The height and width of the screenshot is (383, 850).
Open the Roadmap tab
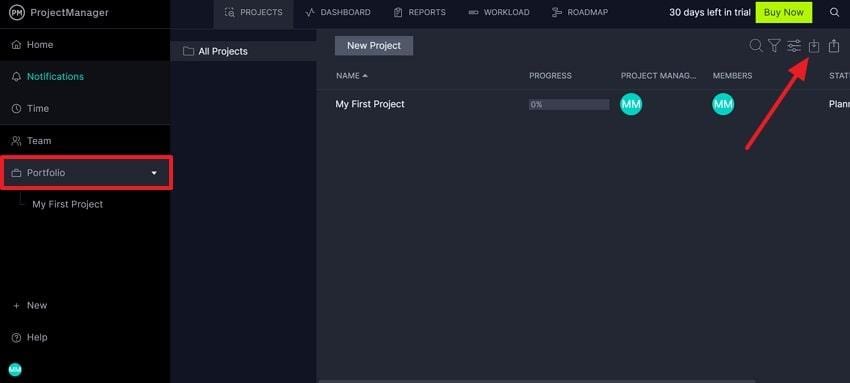(579, 12)
